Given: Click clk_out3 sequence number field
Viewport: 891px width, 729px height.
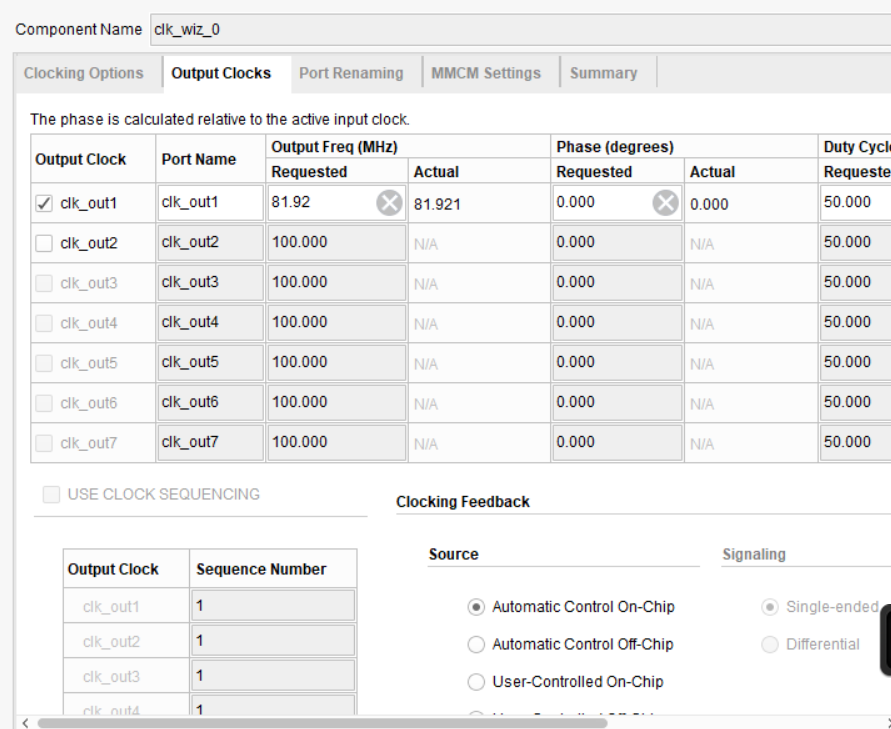Looking at the screenshot, I should point(273,676).
